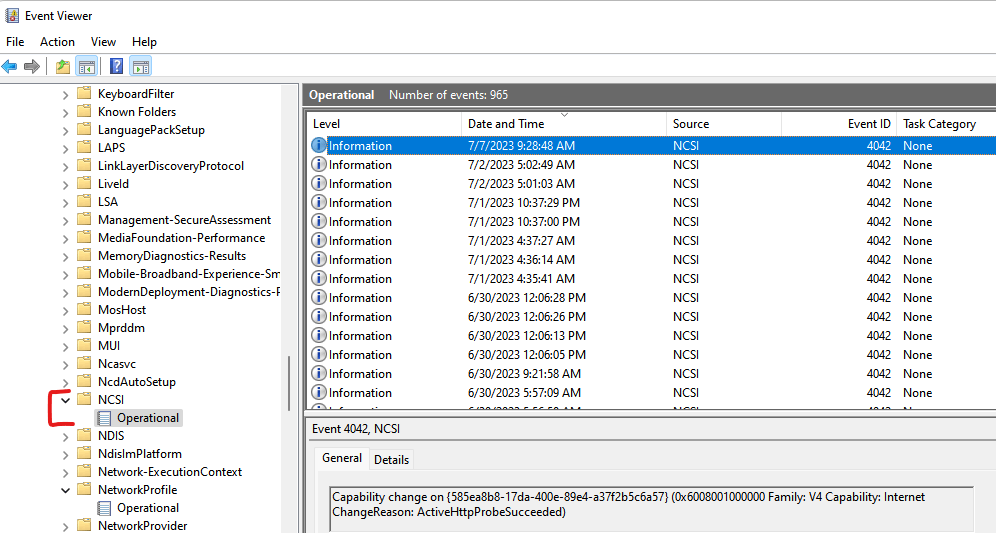Select the MosHost tree item
This screenshot has height=533, width=996.
coord(122,309)
